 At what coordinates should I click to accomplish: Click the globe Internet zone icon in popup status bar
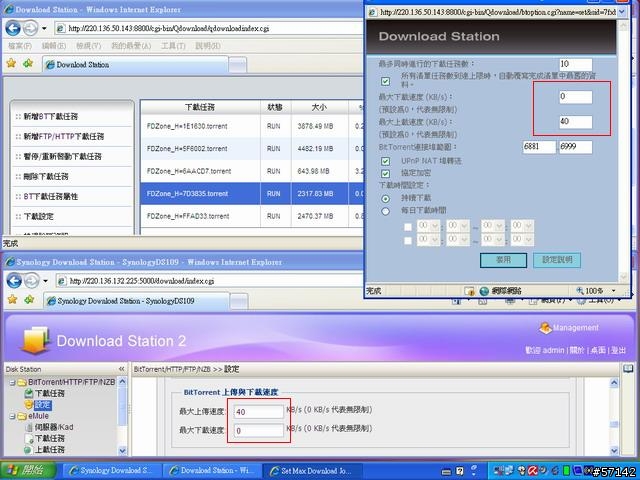point(484,291)
